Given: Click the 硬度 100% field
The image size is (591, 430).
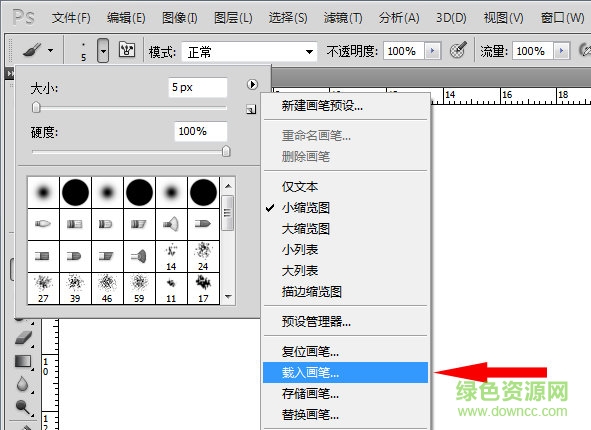Looking at the screenshot, I should [201, 132].
